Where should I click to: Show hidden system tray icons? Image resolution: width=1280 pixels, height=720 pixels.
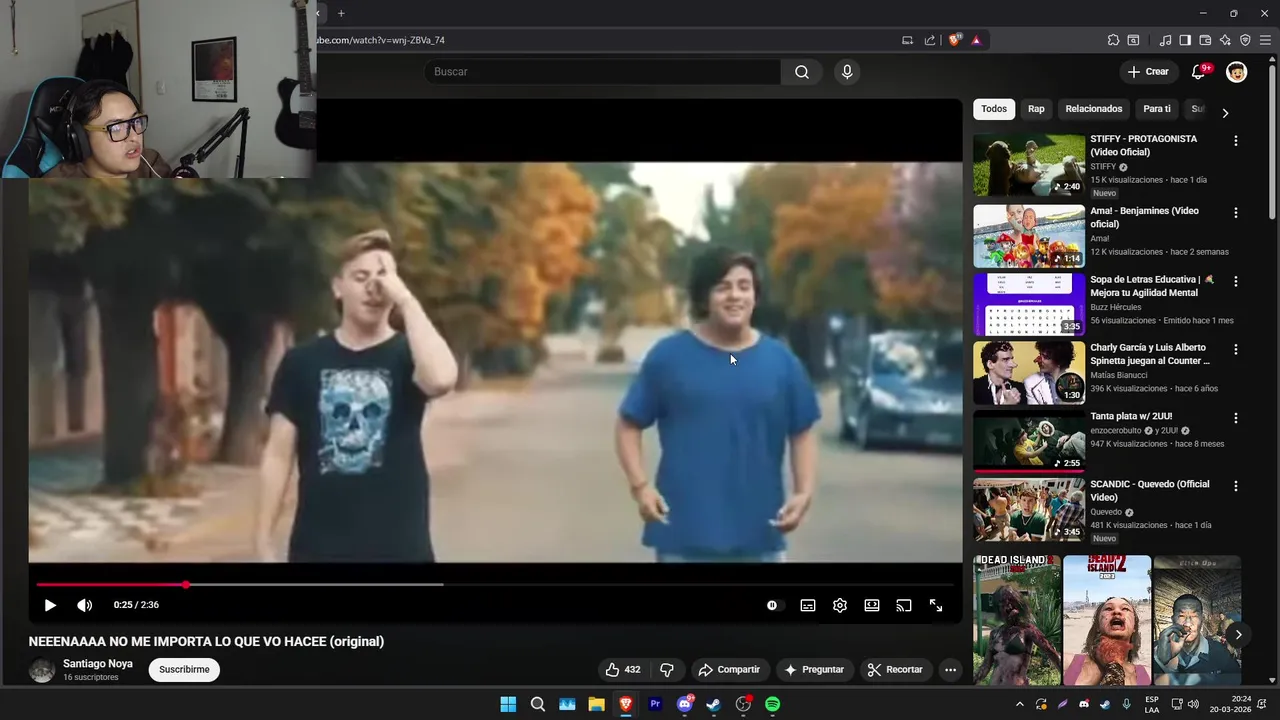point(1020,704)
